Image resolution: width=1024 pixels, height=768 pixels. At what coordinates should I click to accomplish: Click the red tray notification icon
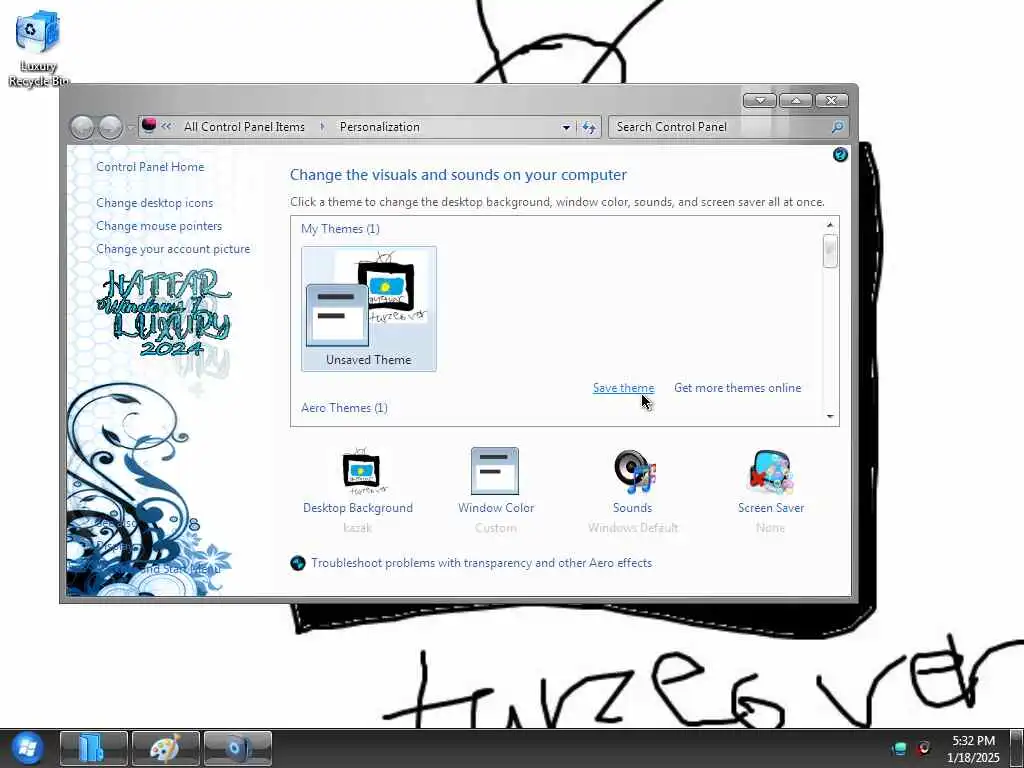point(924,748)
